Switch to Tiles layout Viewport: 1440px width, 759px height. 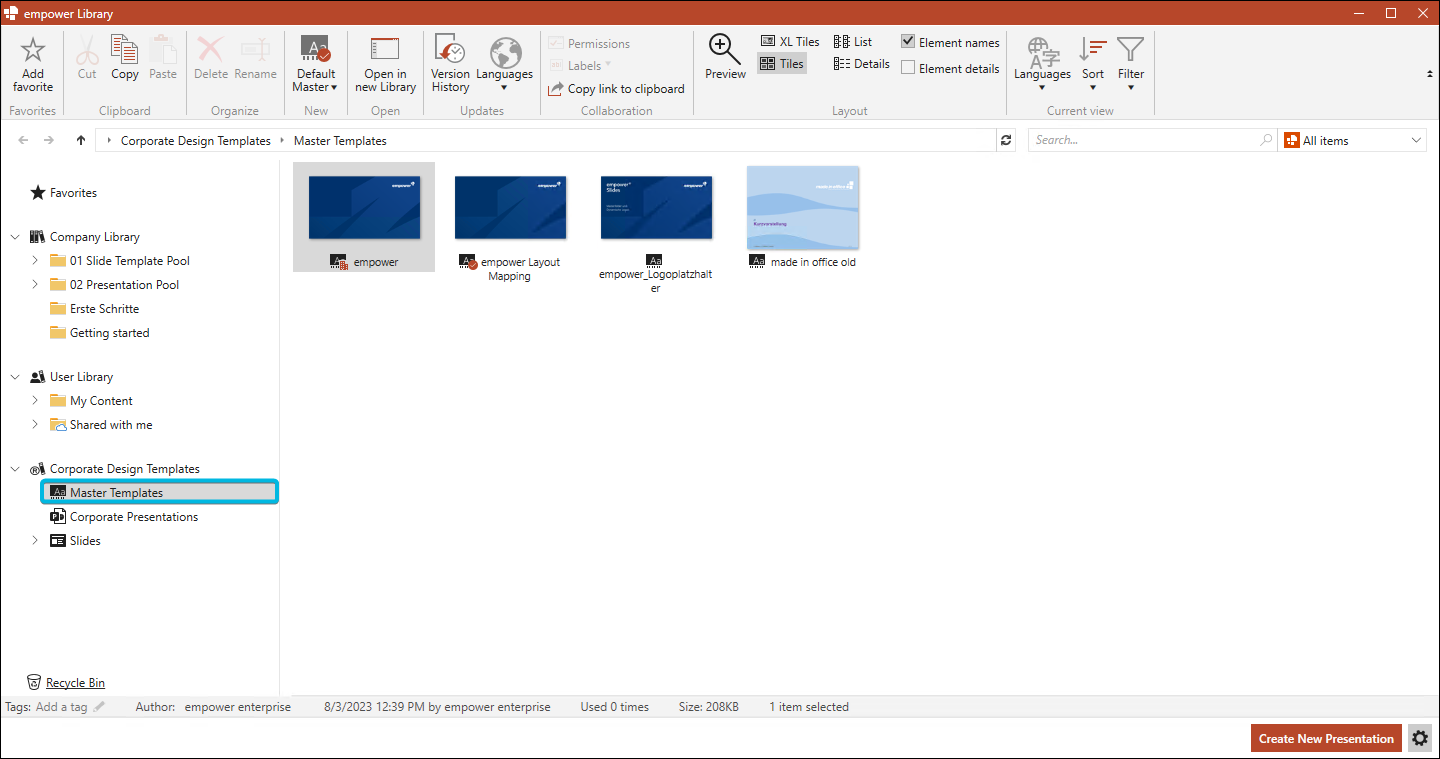point(782,64)
